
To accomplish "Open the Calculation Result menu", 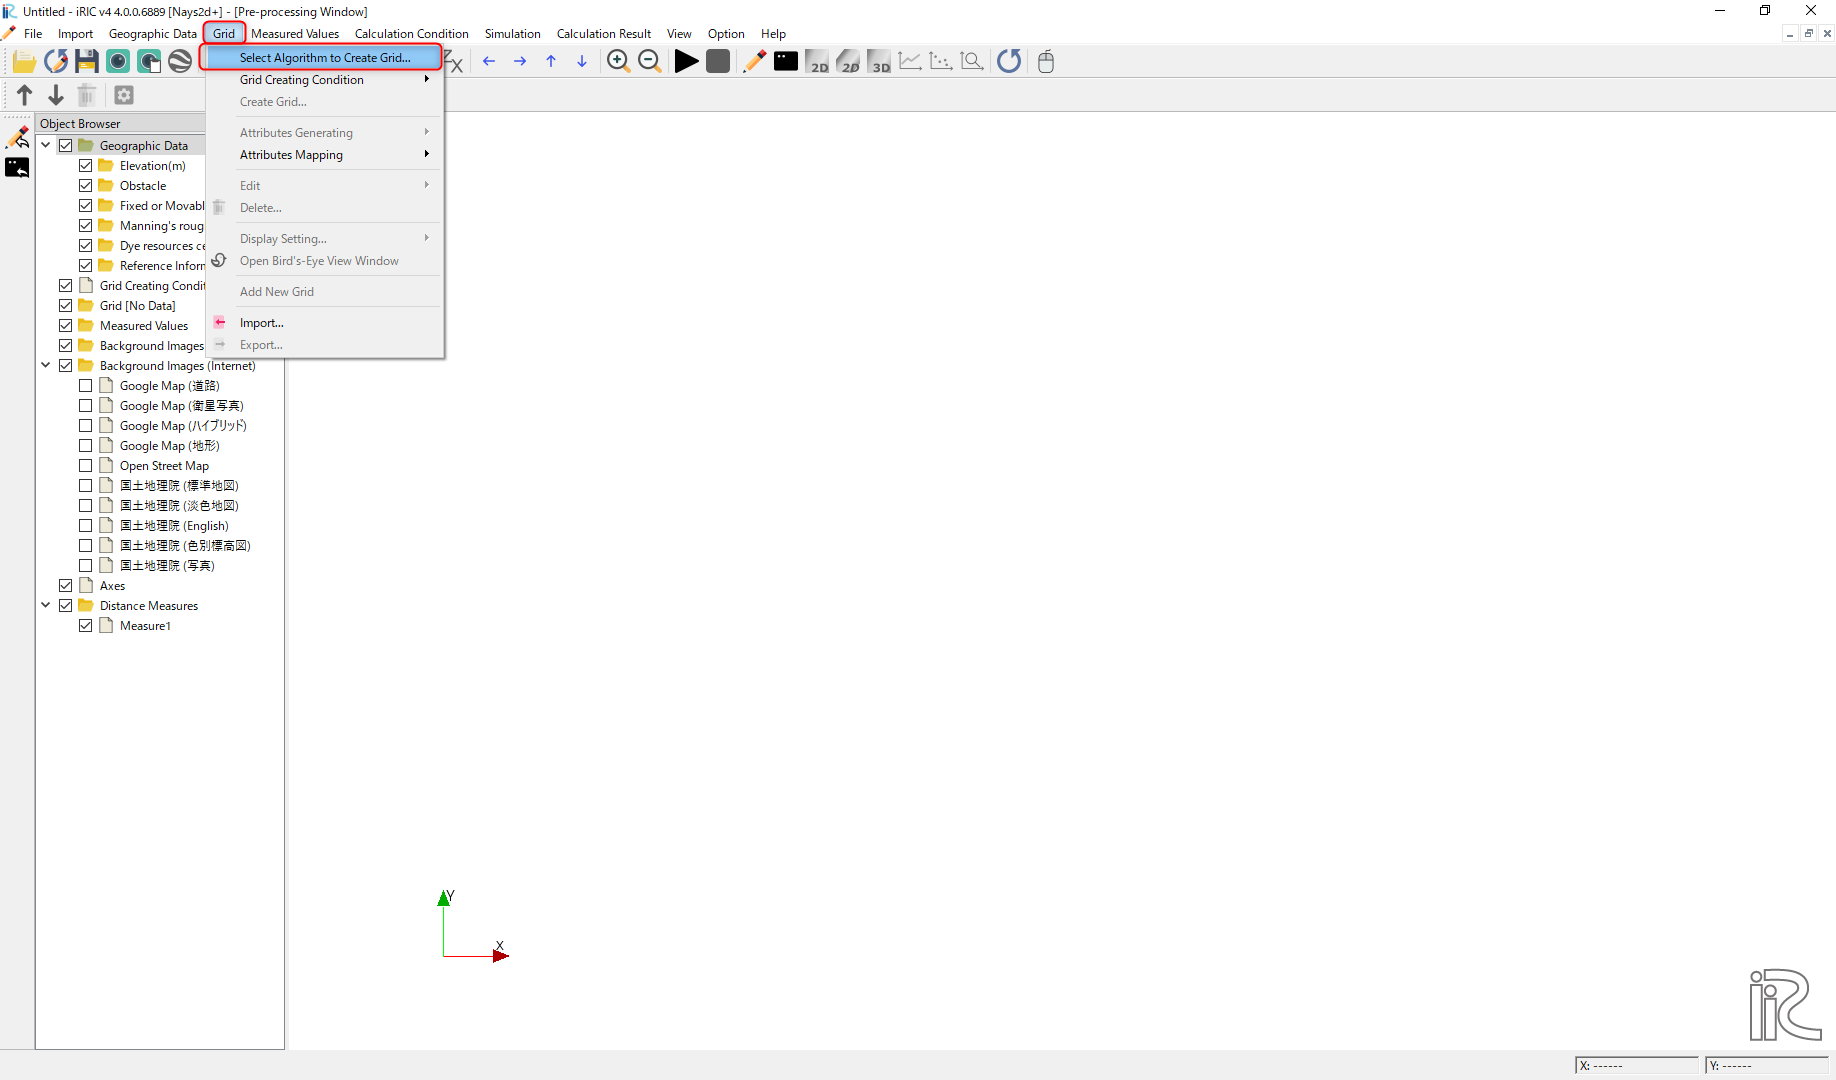I will pos(604,34).
